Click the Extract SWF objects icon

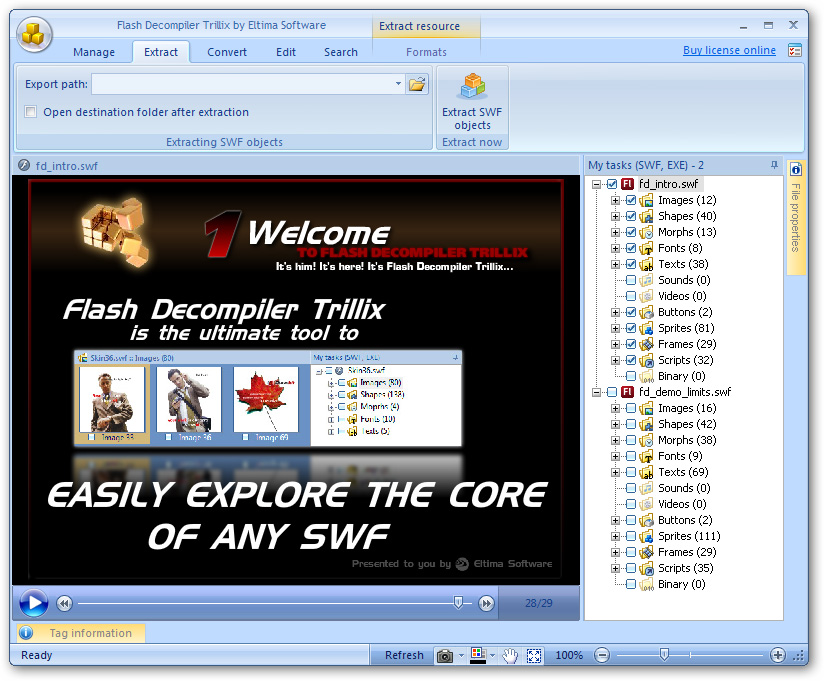click(472, 86)
